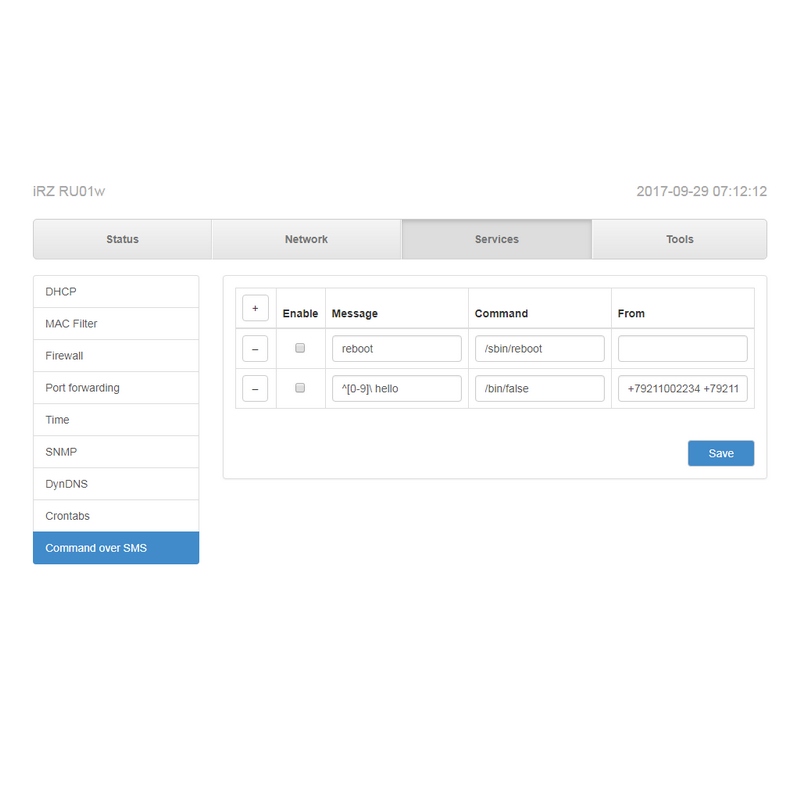The width and height of the screenshot is (800, 800).
Task: Open DHCP settings in sidebar
Action: click(116, 292)
